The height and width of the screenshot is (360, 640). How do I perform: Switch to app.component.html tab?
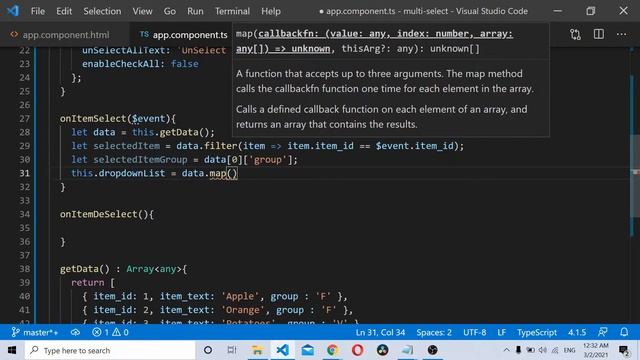65,35
